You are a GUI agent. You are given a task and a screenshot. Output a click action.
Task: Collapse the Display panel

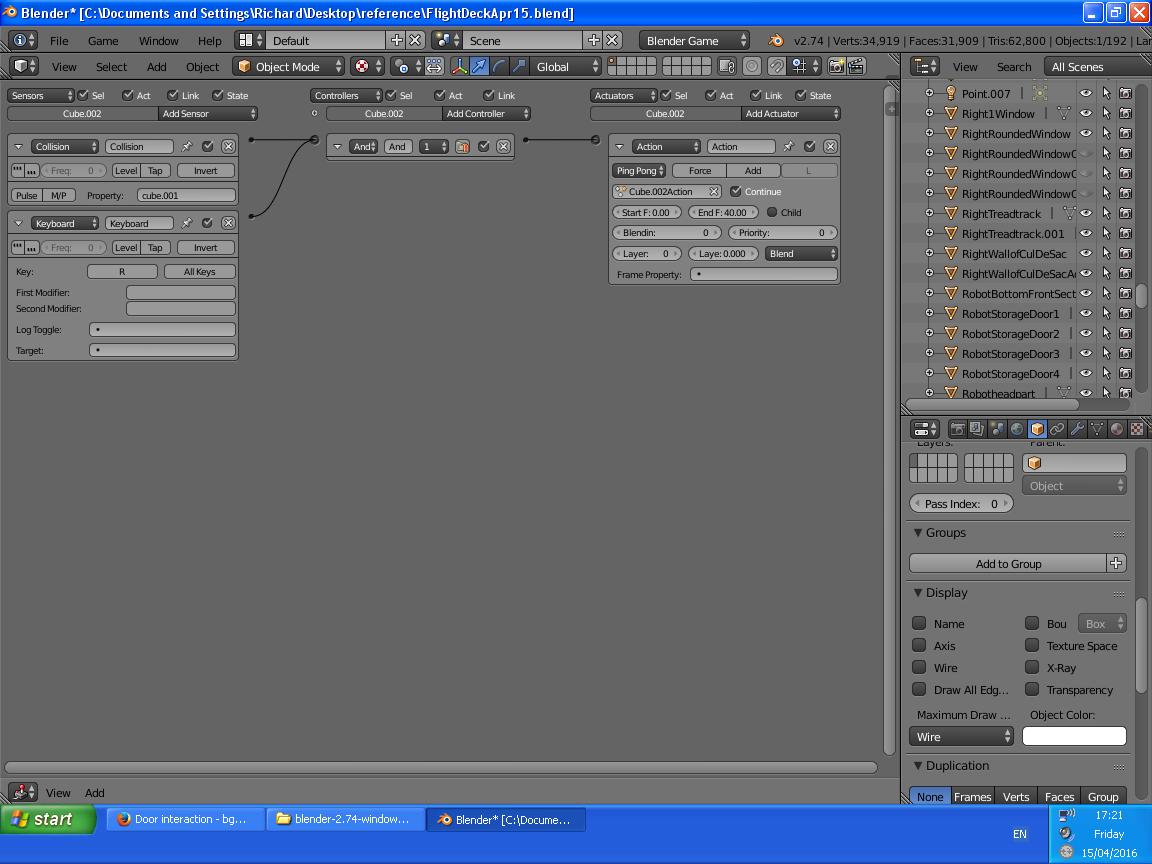(918, 592)
